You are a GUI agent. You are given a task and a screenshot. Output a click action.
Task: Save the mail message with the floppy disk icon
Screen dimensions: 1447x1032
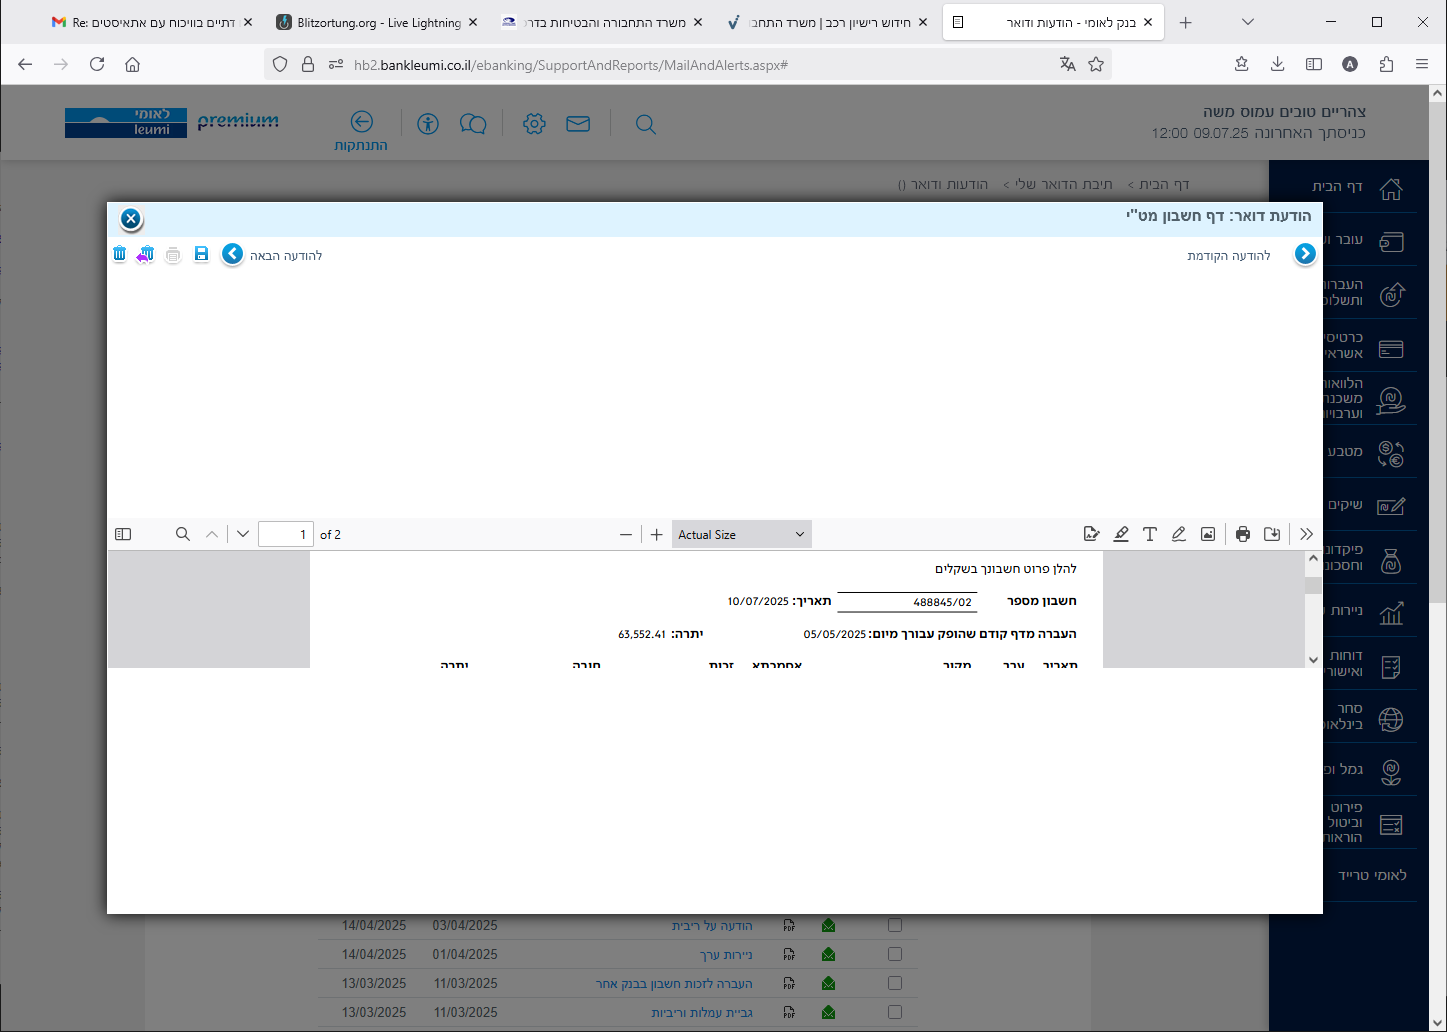point(201,254)
